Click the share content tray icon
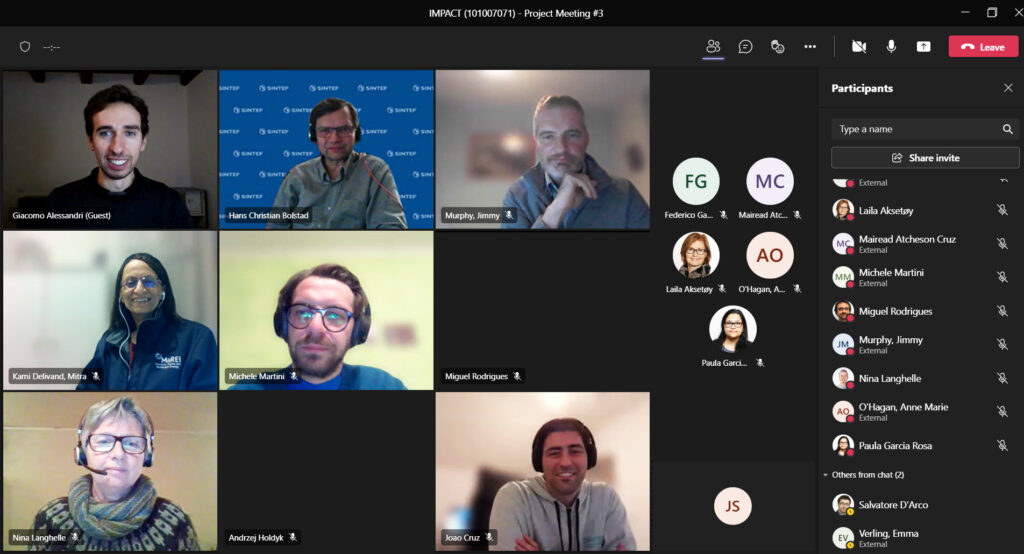This screenshot has width=1024, height=554. [x=923, y=46]
